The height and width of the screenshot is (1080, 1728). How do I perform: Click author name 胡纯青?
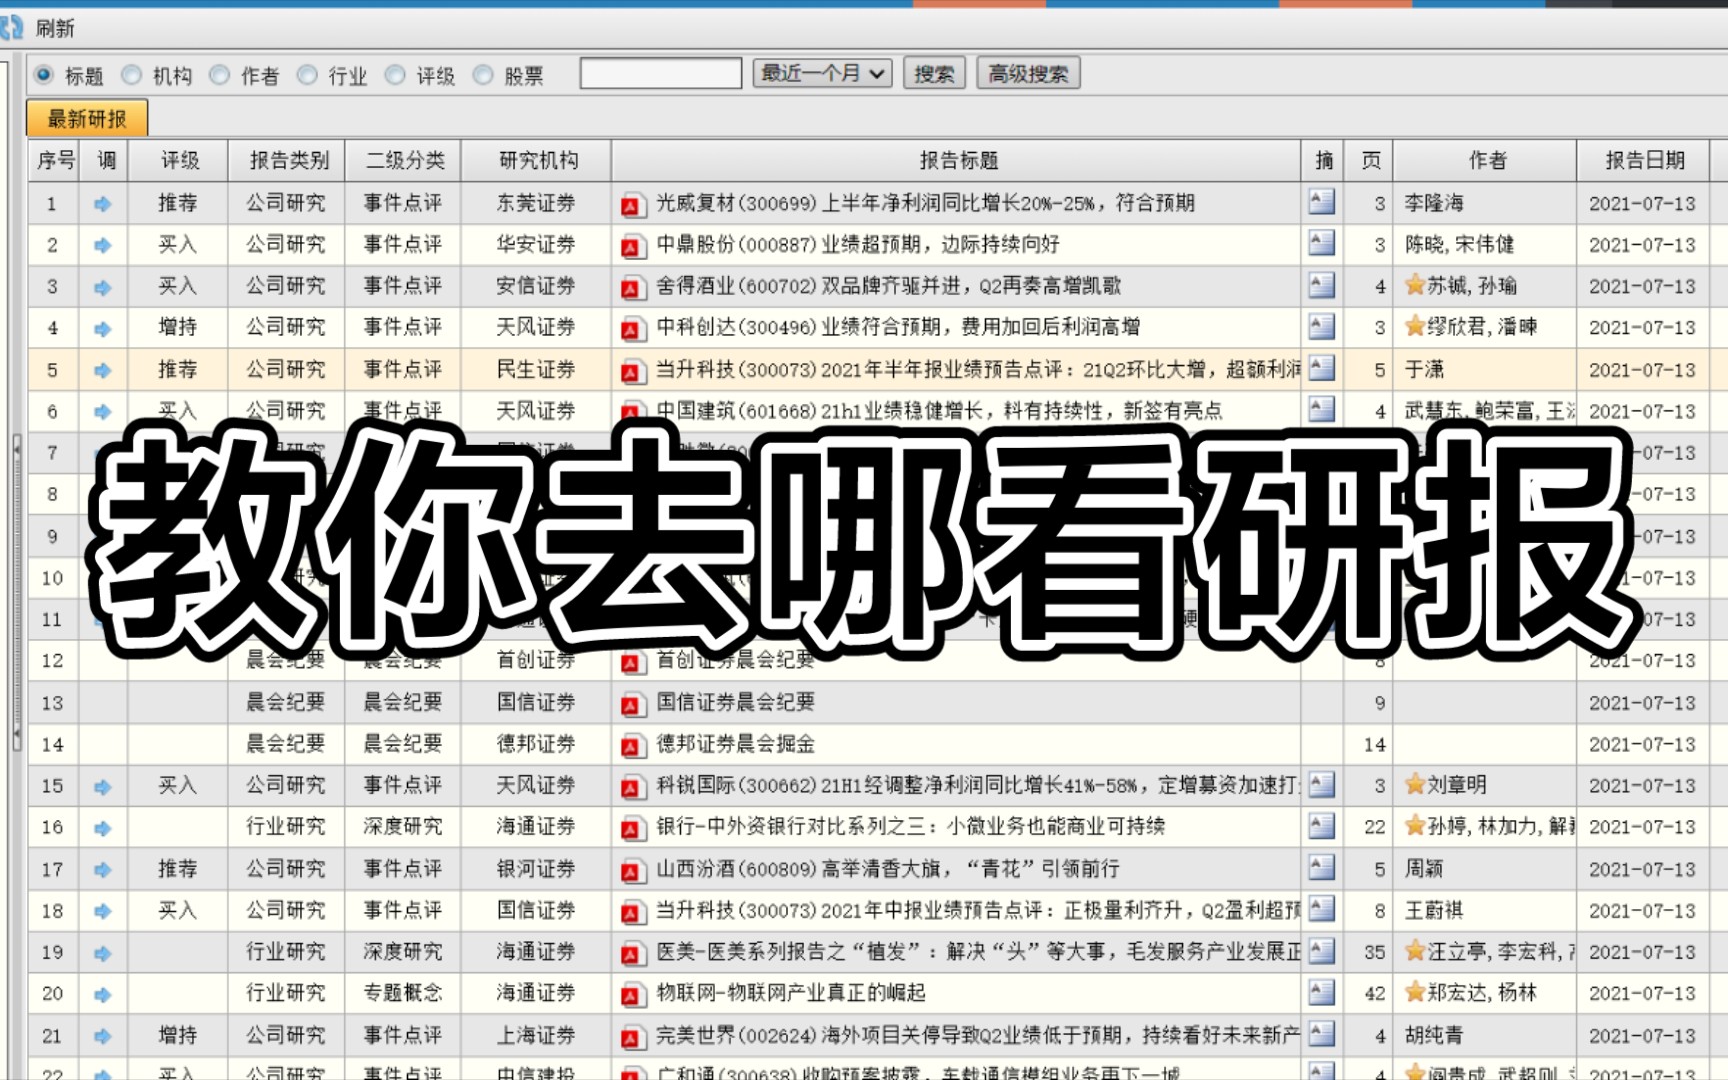coord(1434,1036)
